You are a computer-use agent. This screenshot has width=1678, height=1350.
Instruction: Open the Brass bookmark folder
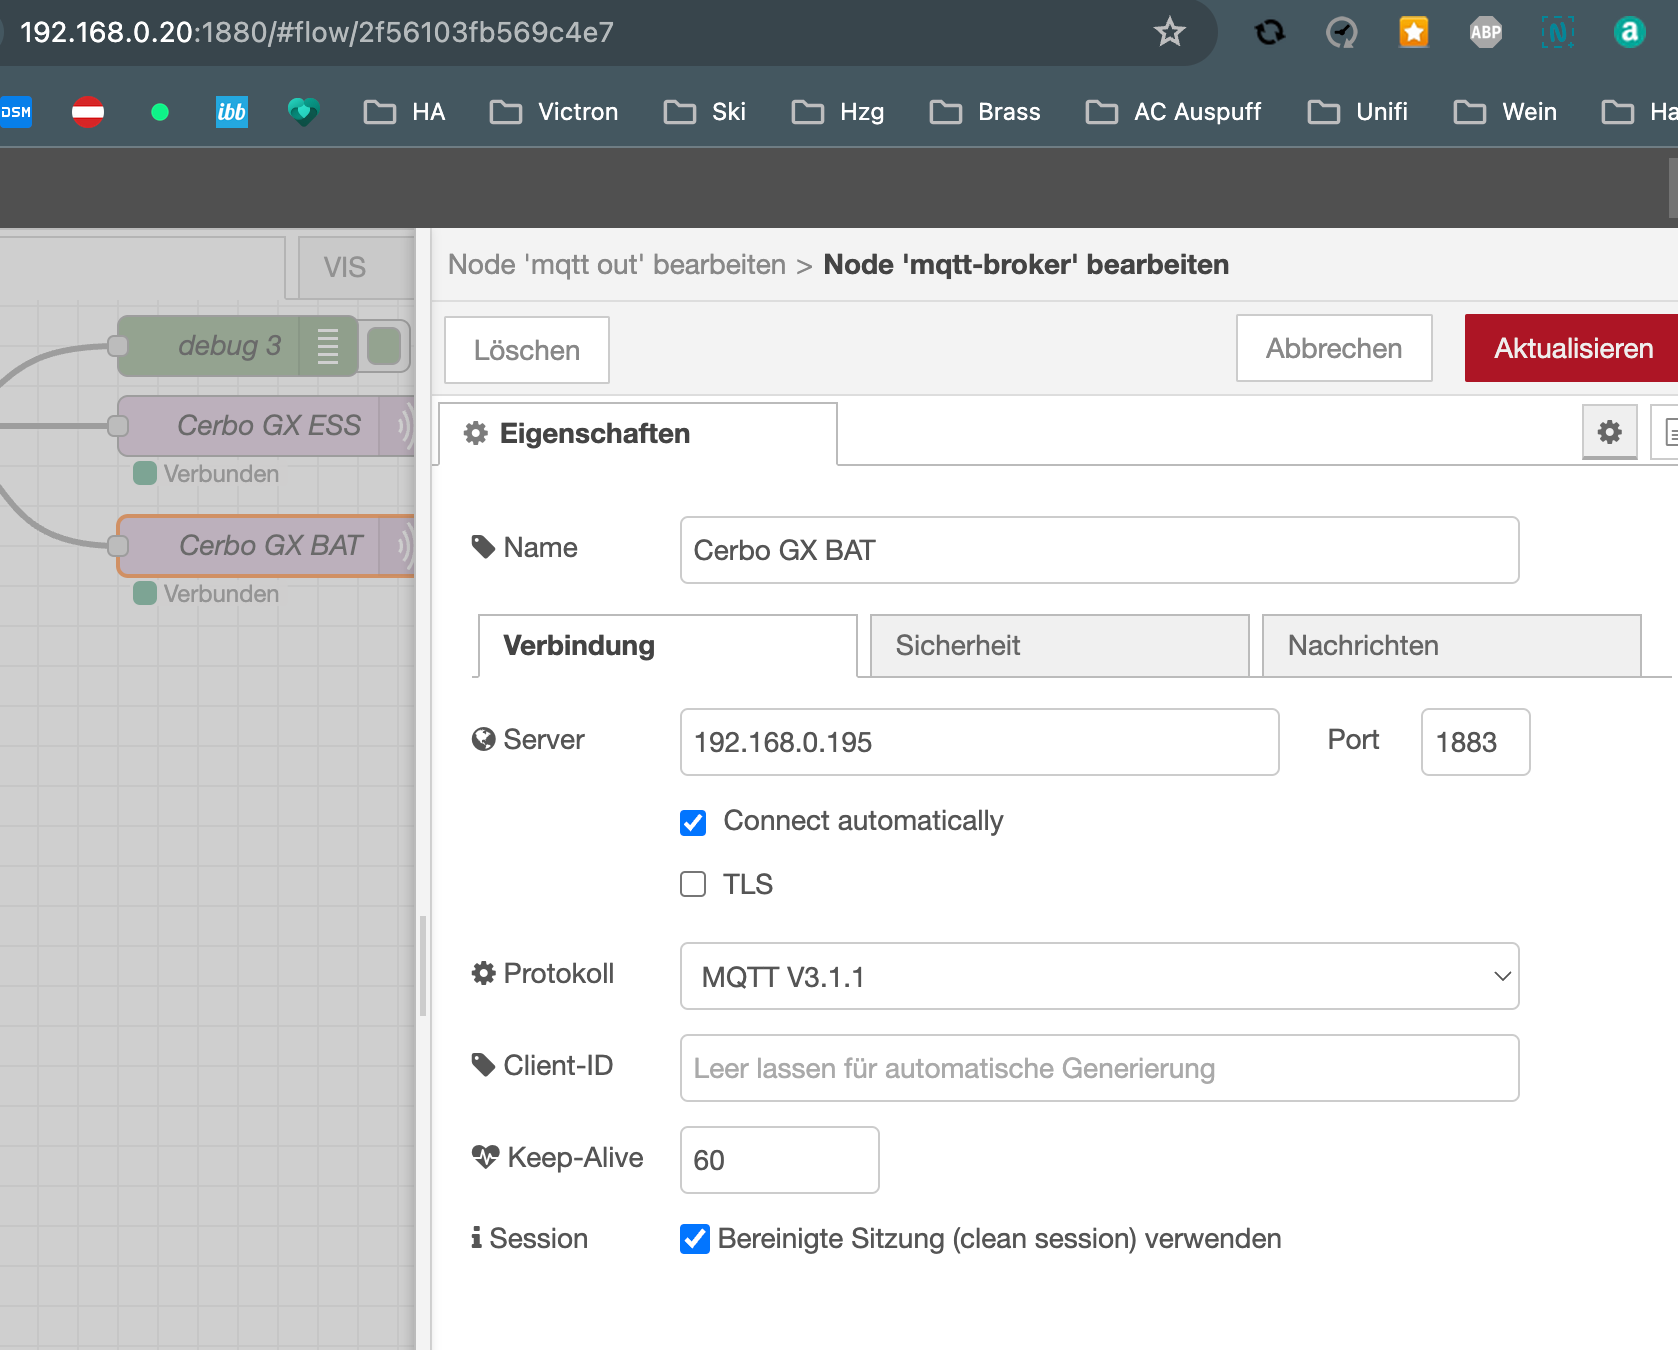[x=985, y=112]
